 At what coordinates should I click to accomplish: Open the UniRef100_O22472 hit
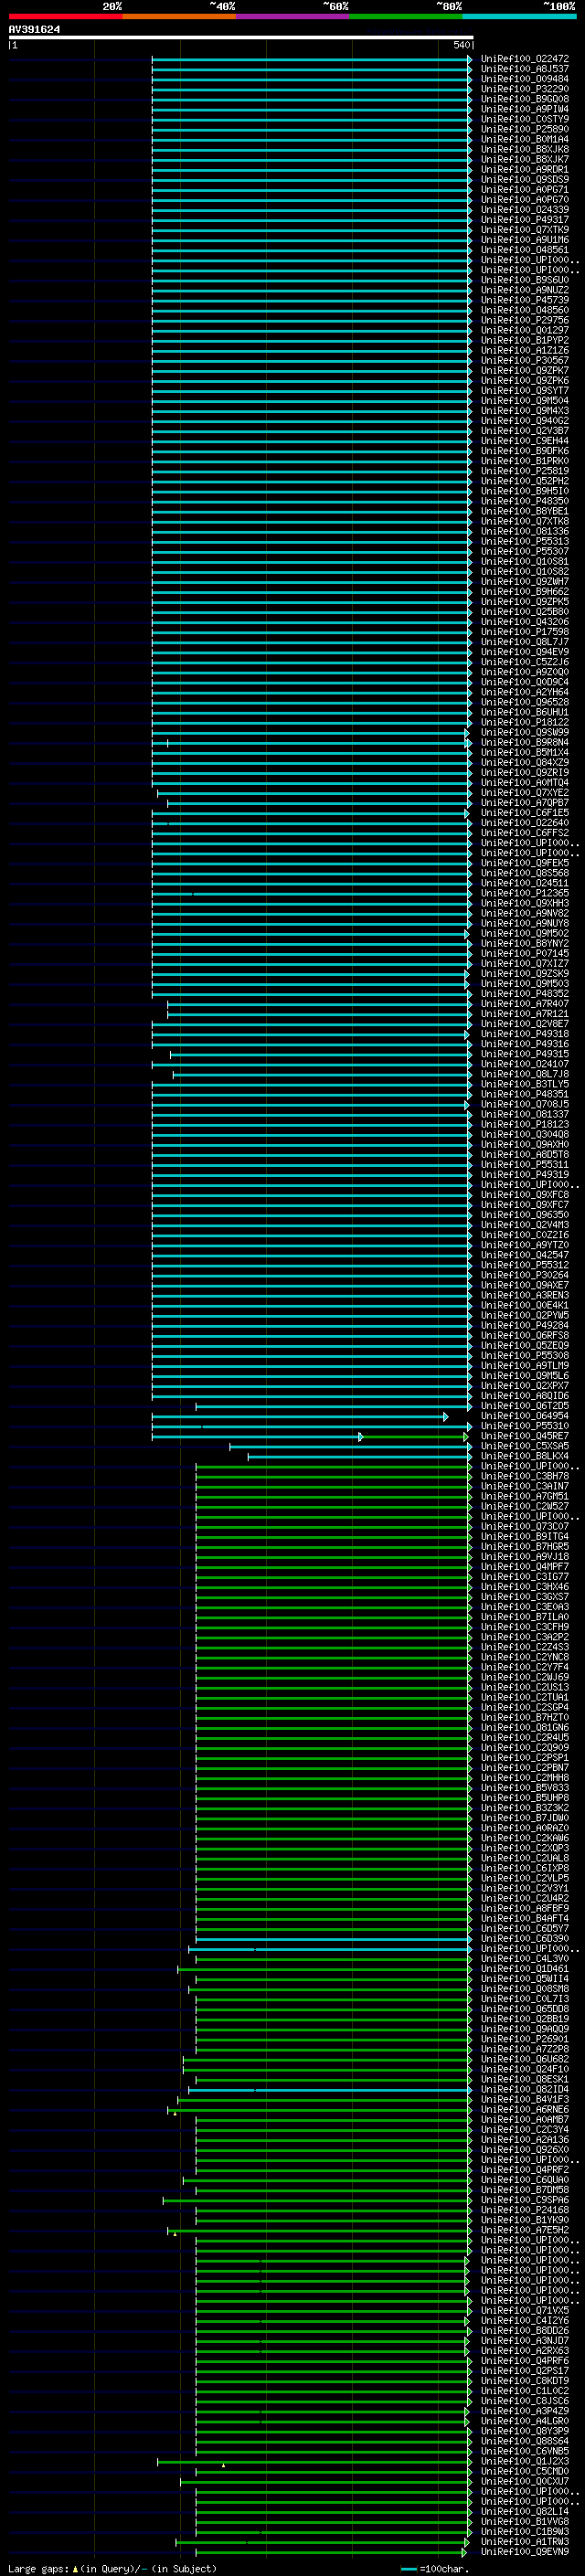click(x=524, y=59)
